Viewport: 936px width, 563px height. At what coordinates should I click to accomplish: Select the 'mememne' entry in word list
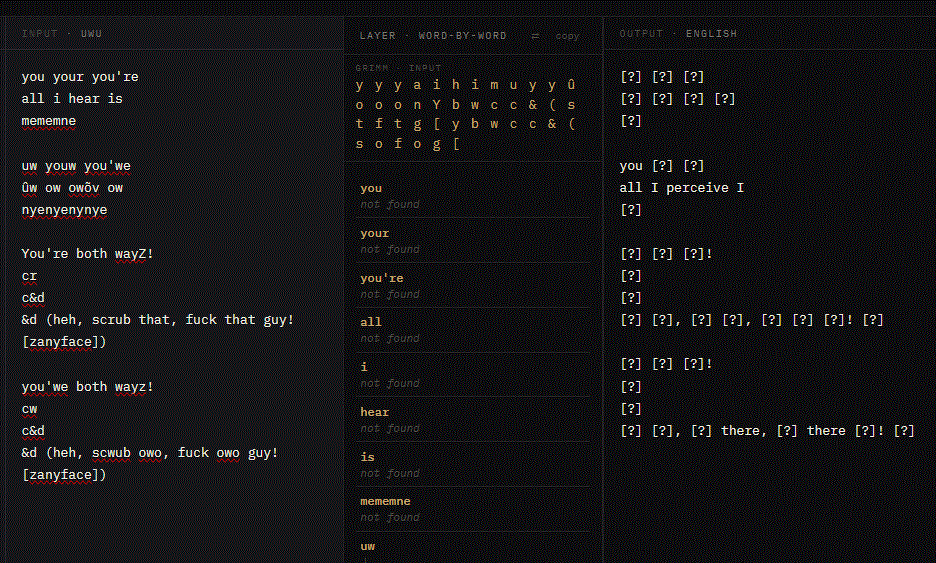pyautogui.click(x=385, y=501)
